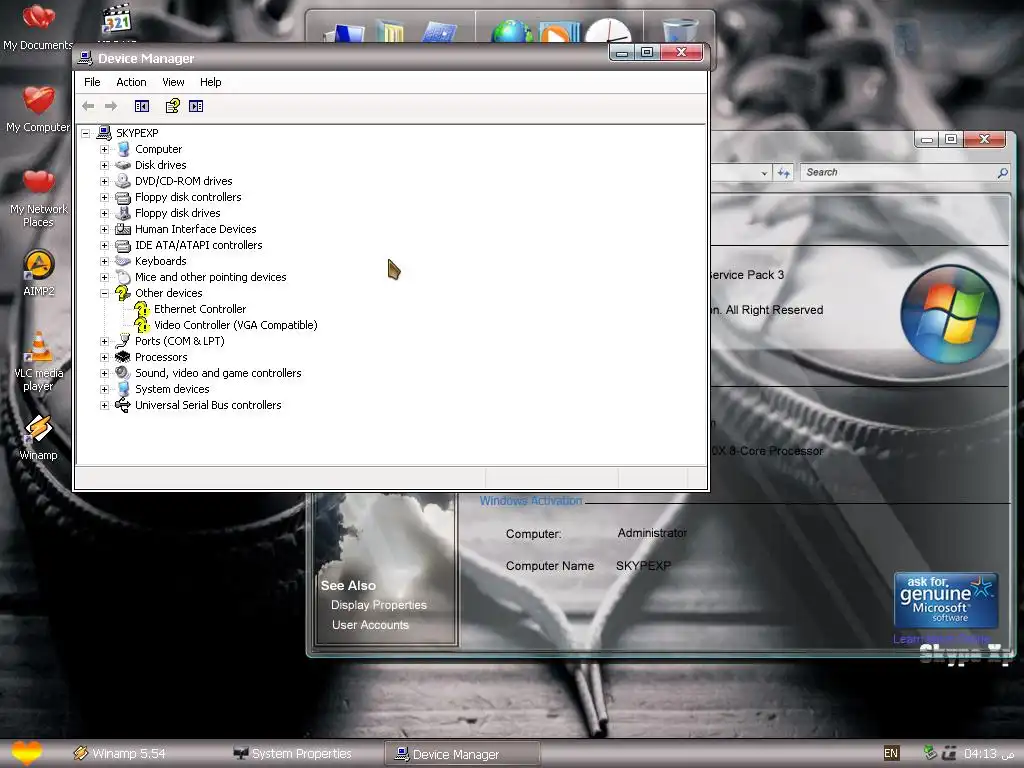Collapse the SKYPEXP root node
Screen dimensions: 1024x768
86,133
